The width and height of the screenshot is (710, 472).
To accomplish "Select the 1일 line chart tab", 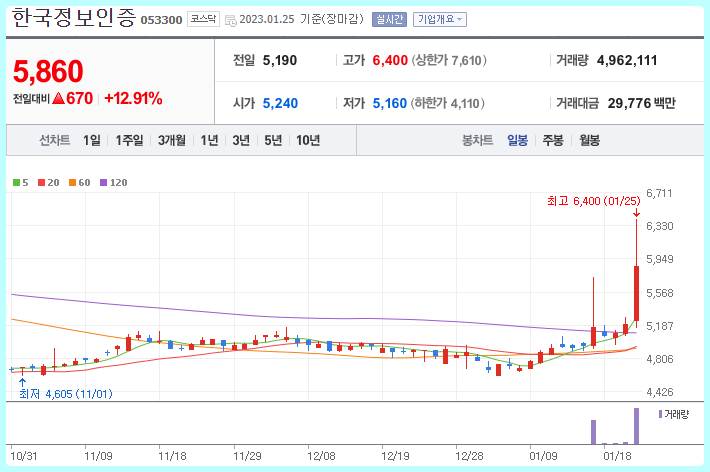I will coord(92,140).
